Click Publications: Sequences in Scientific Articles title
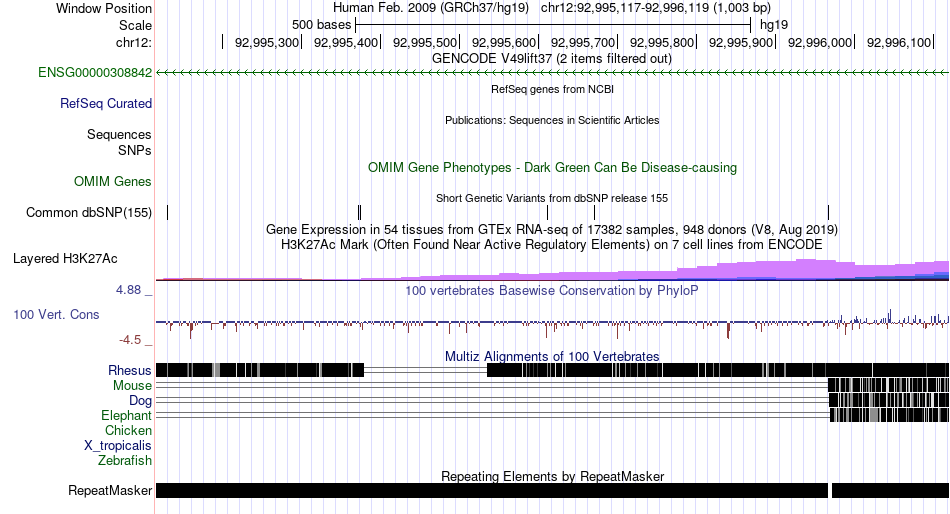950x514 pixels. [x=552, y=120]
